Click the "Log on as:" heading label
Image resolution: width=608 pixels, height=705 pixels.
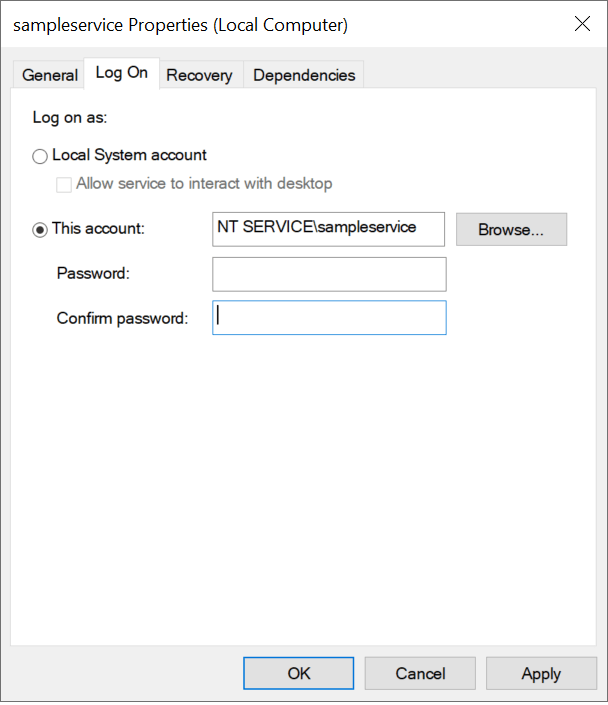click(x=70, y=118)
